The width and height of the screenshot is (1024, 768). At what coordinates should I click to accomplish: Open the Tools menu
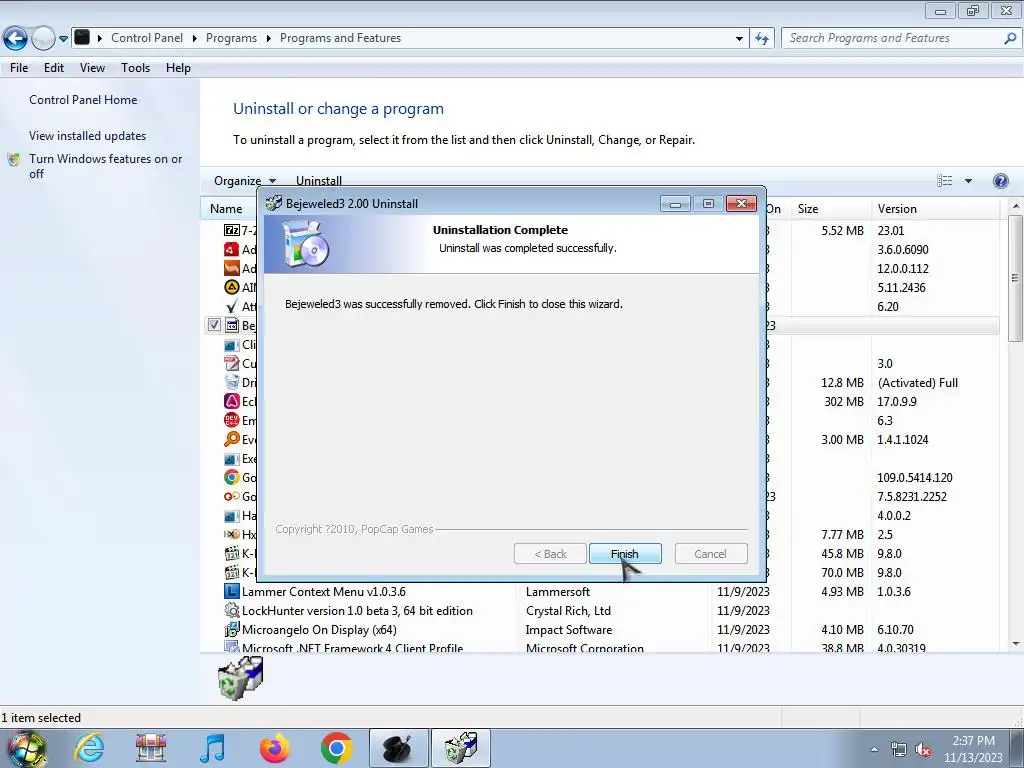pyautogui.click(x=135, y=68)
